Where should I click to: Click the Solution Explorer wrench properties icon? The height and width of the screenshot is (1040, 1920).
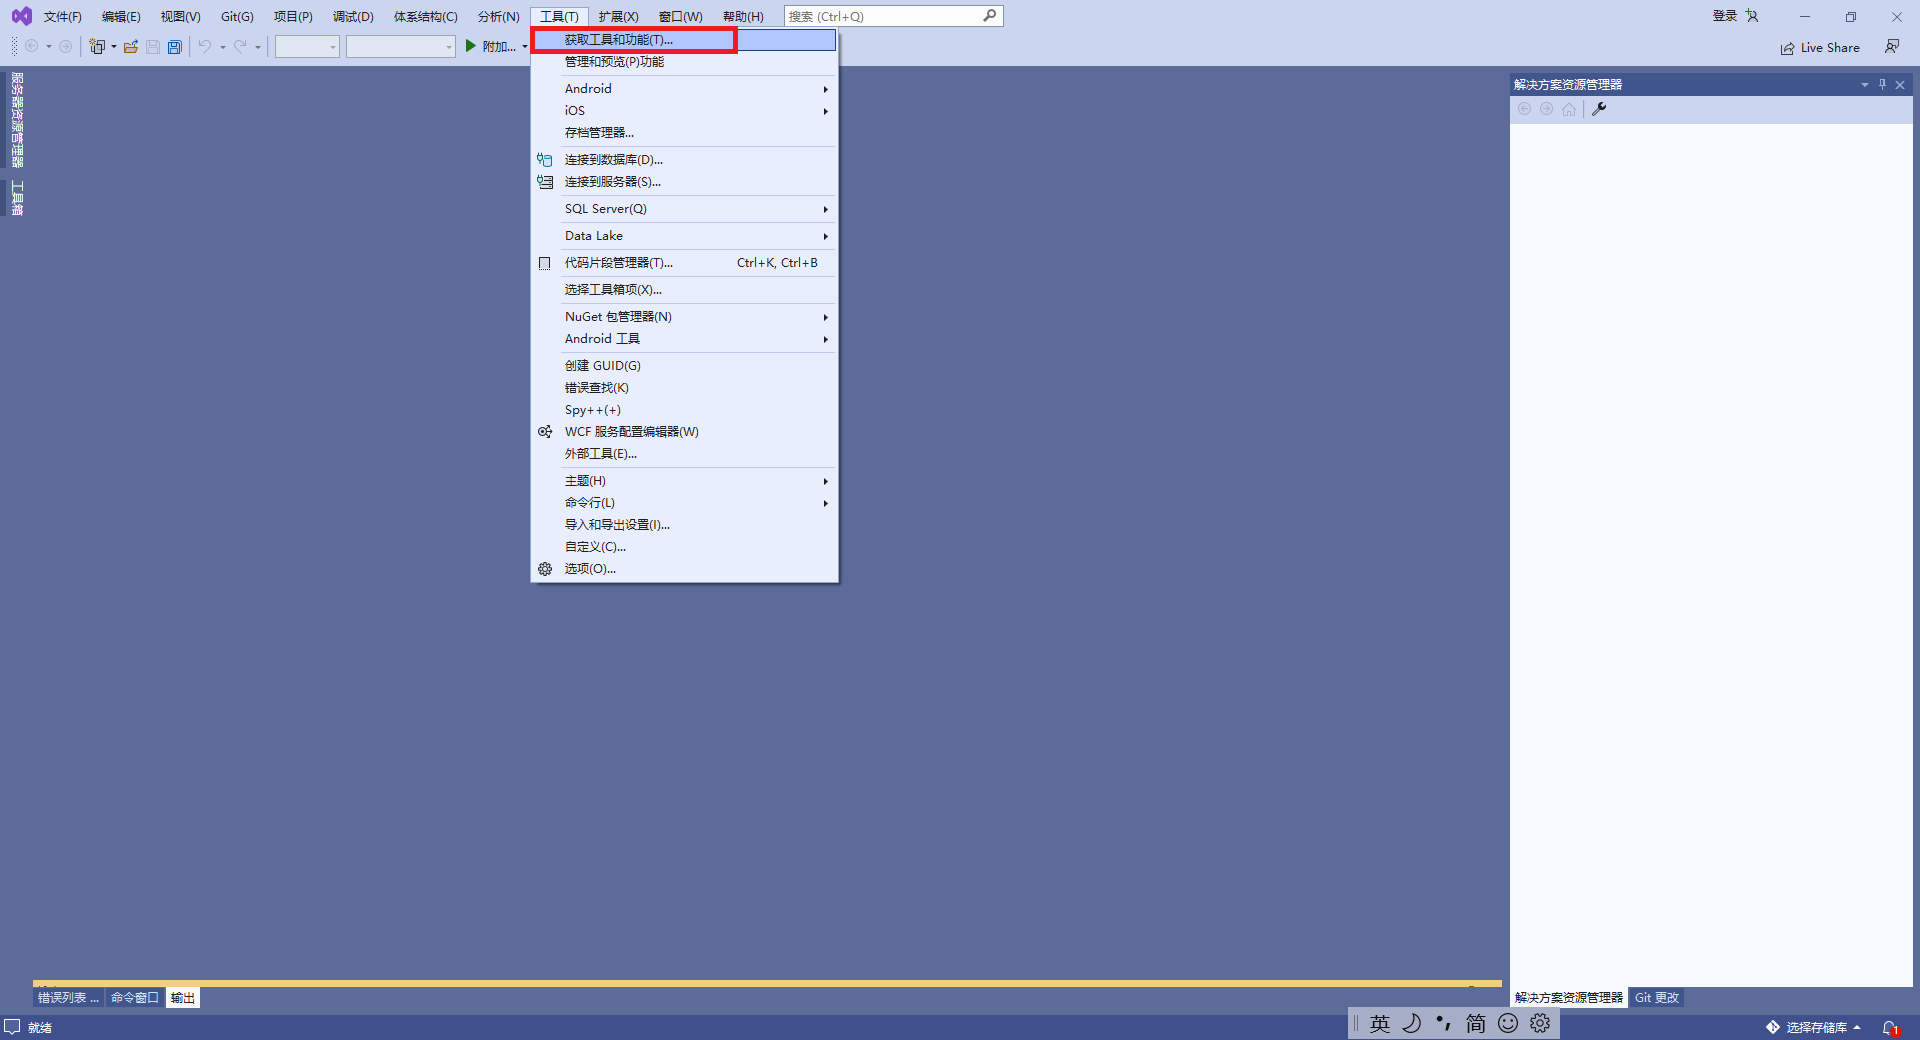point(1599,109)
